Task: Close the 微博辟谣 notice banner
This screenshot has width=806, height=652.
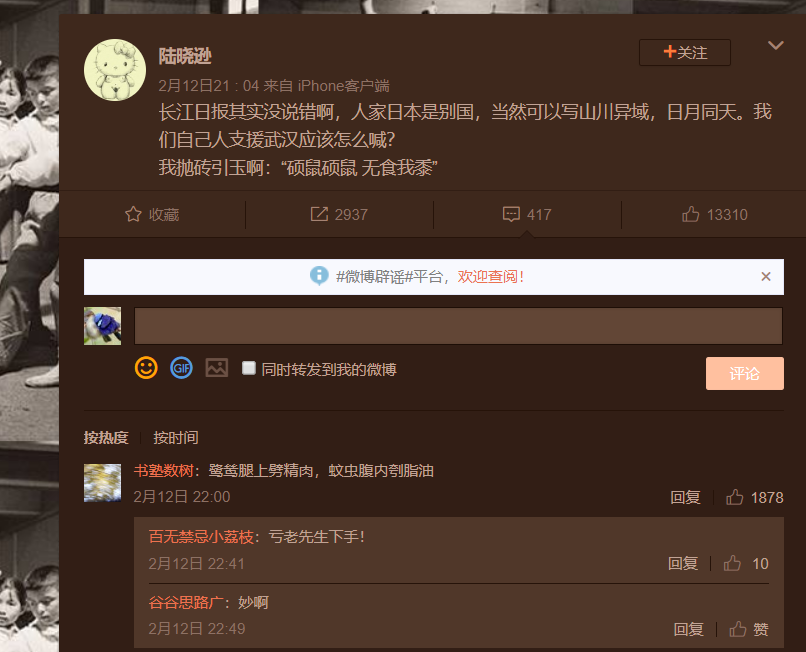Action: click(x=766, y=277)
